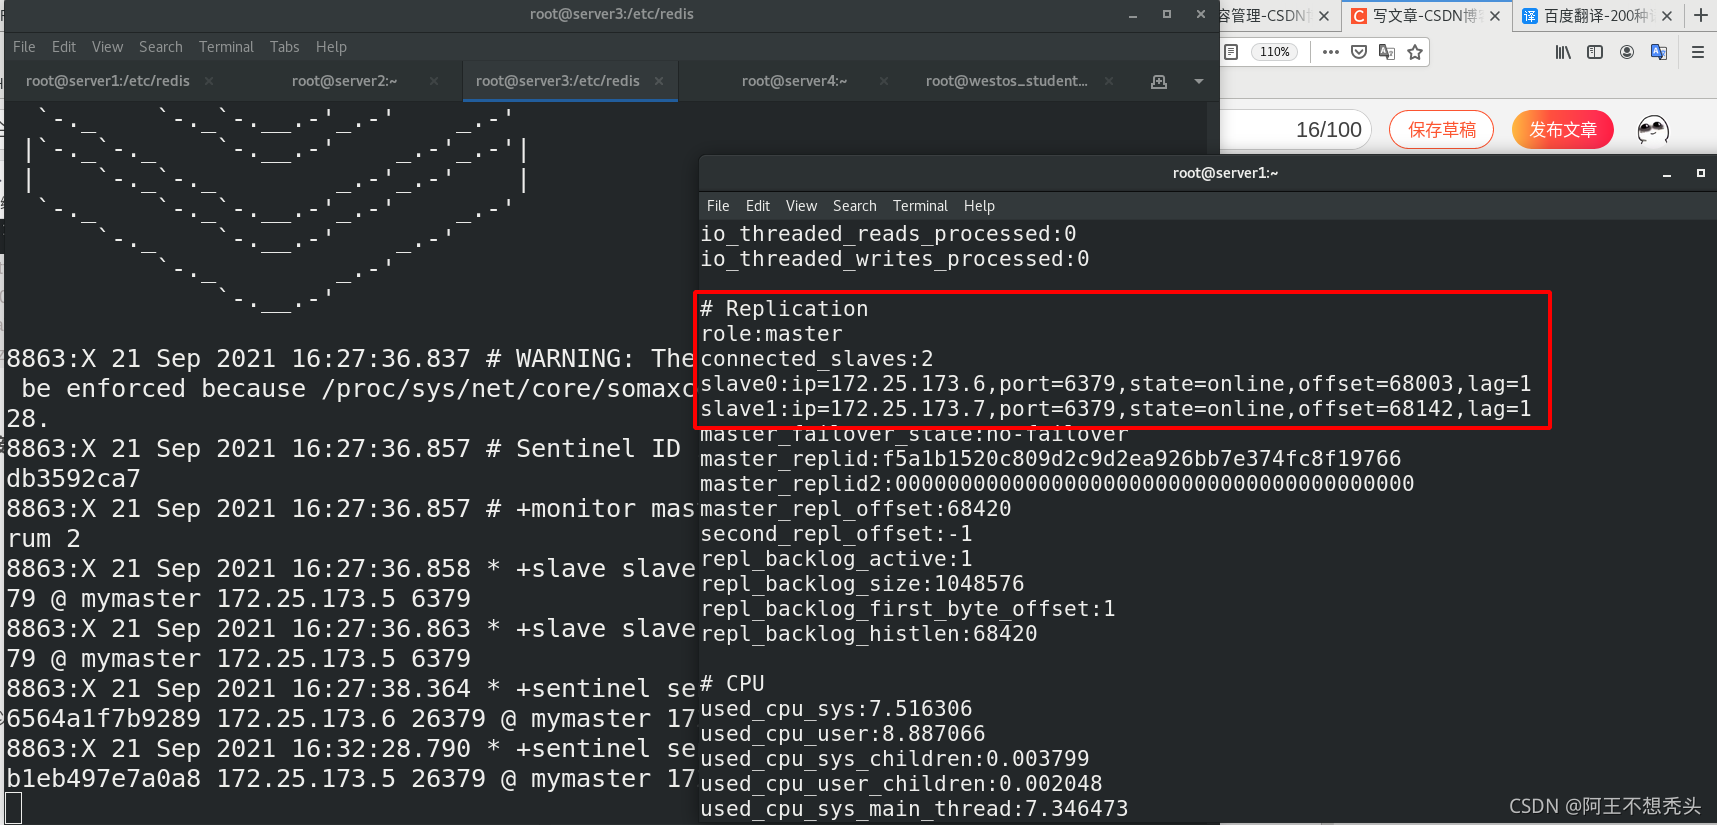Minimize the server3 terminal window
Viewport: 1717px width, 825px height.
[1133, 15]
